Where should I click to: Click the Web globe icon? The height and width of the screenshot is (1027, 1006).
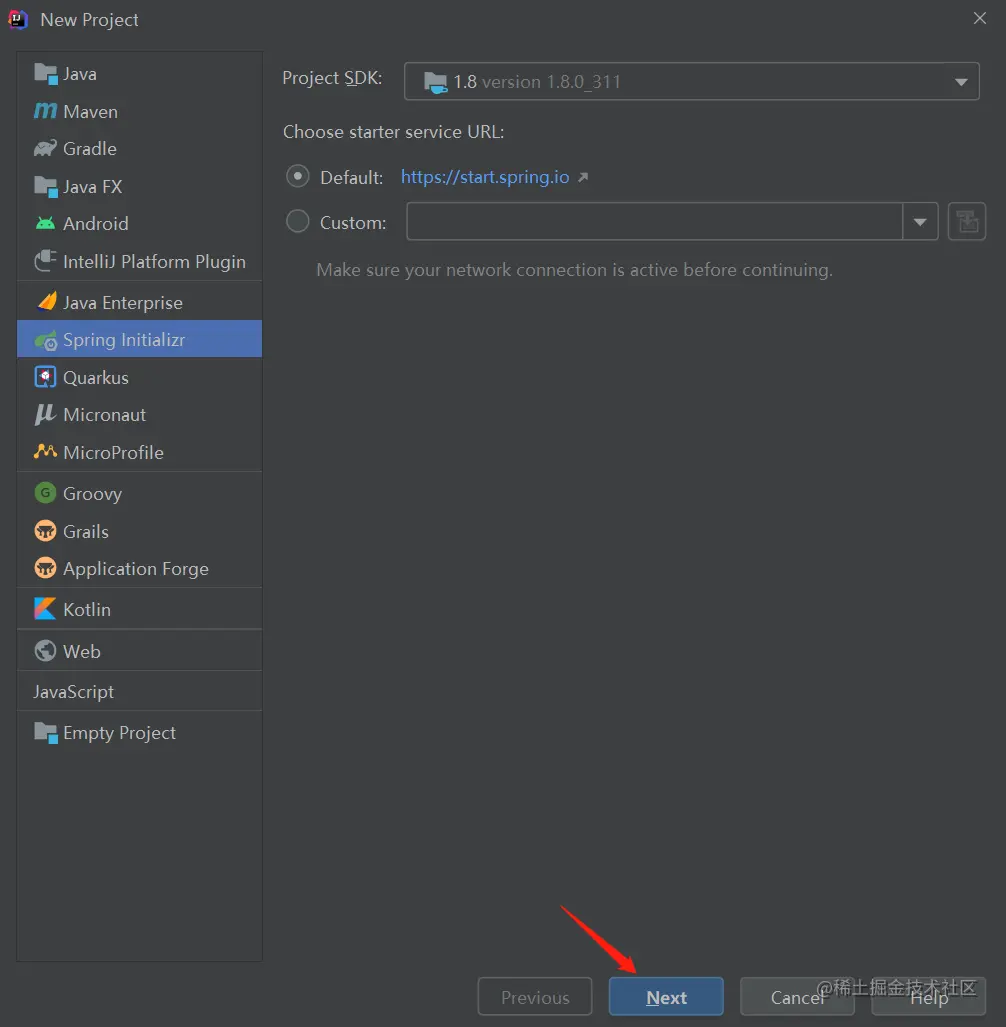tap(45, 650)
